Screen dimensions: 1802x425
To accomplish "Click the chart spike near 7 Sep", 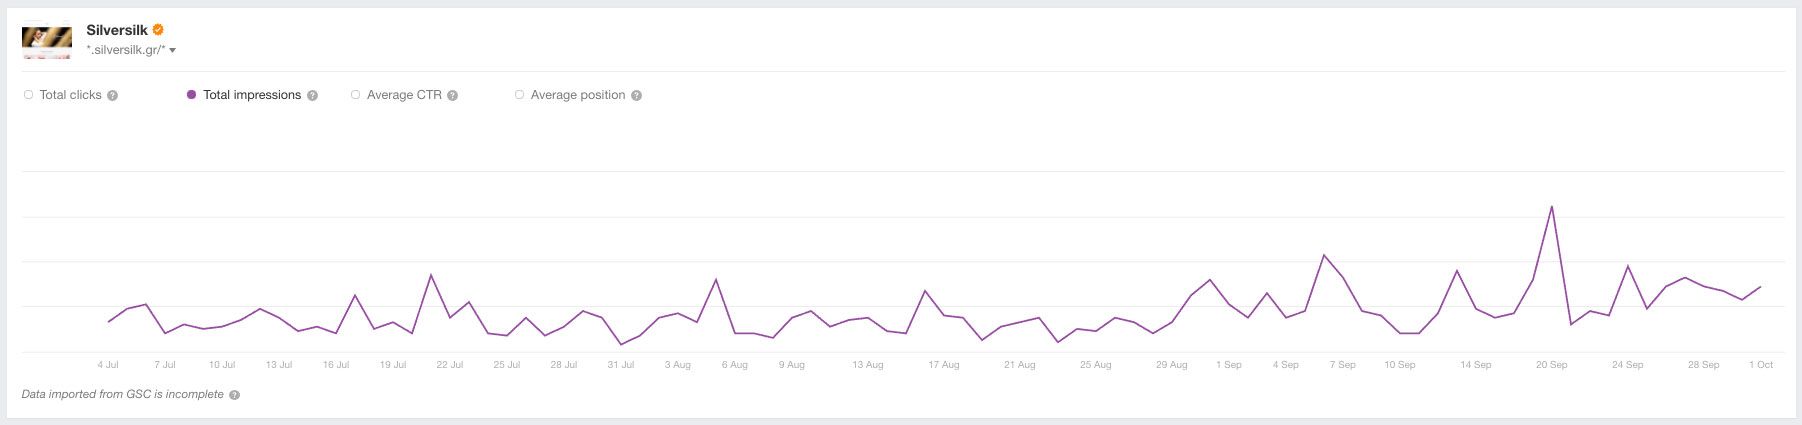I will click(x=1324, y=255).
